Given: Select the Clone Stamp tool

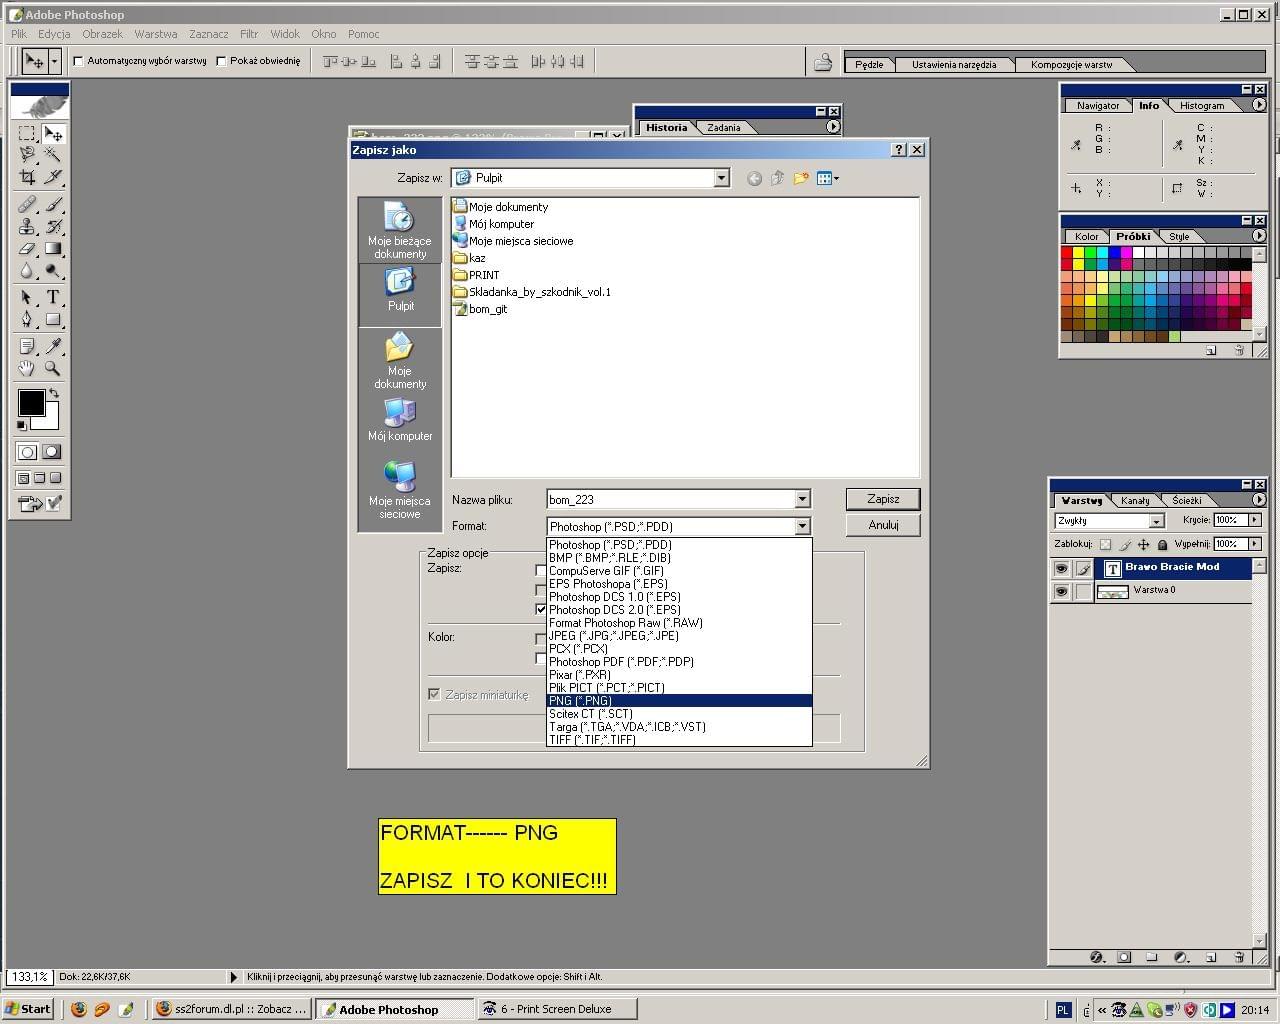Looking at the screenshot, I should point(27,227).
